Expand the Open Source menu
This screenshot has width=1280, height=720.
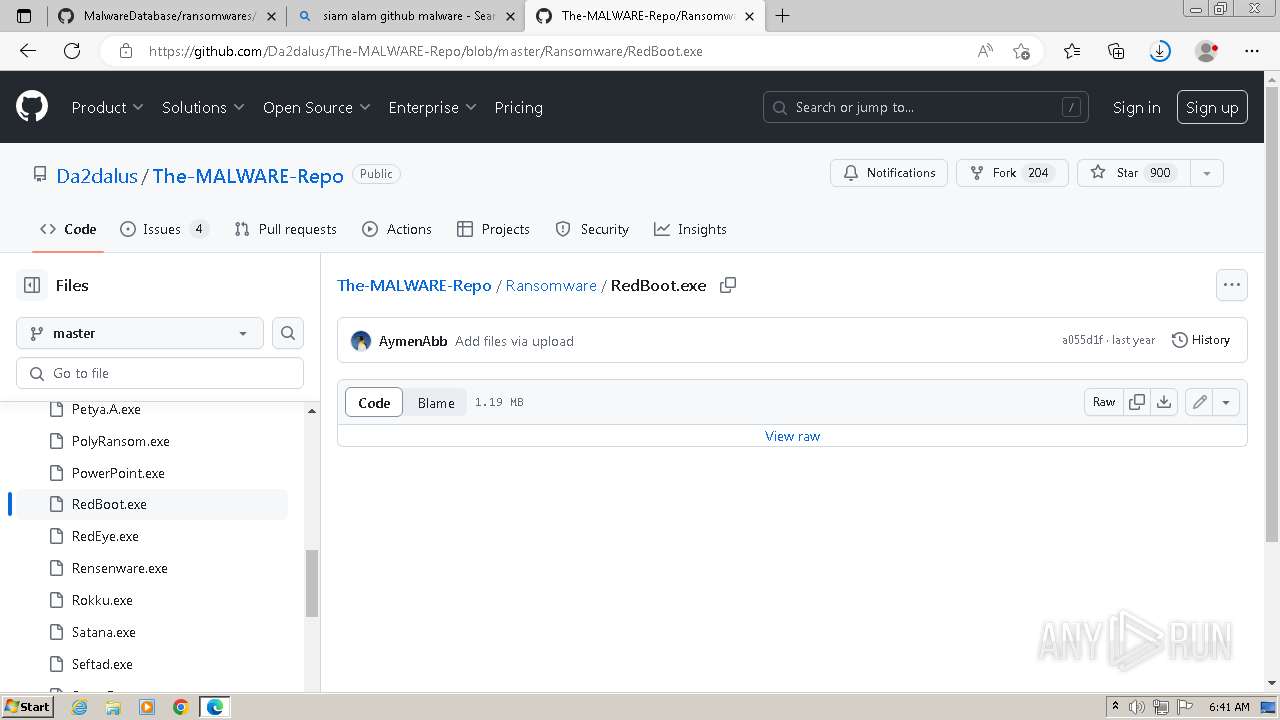point(316,107)
